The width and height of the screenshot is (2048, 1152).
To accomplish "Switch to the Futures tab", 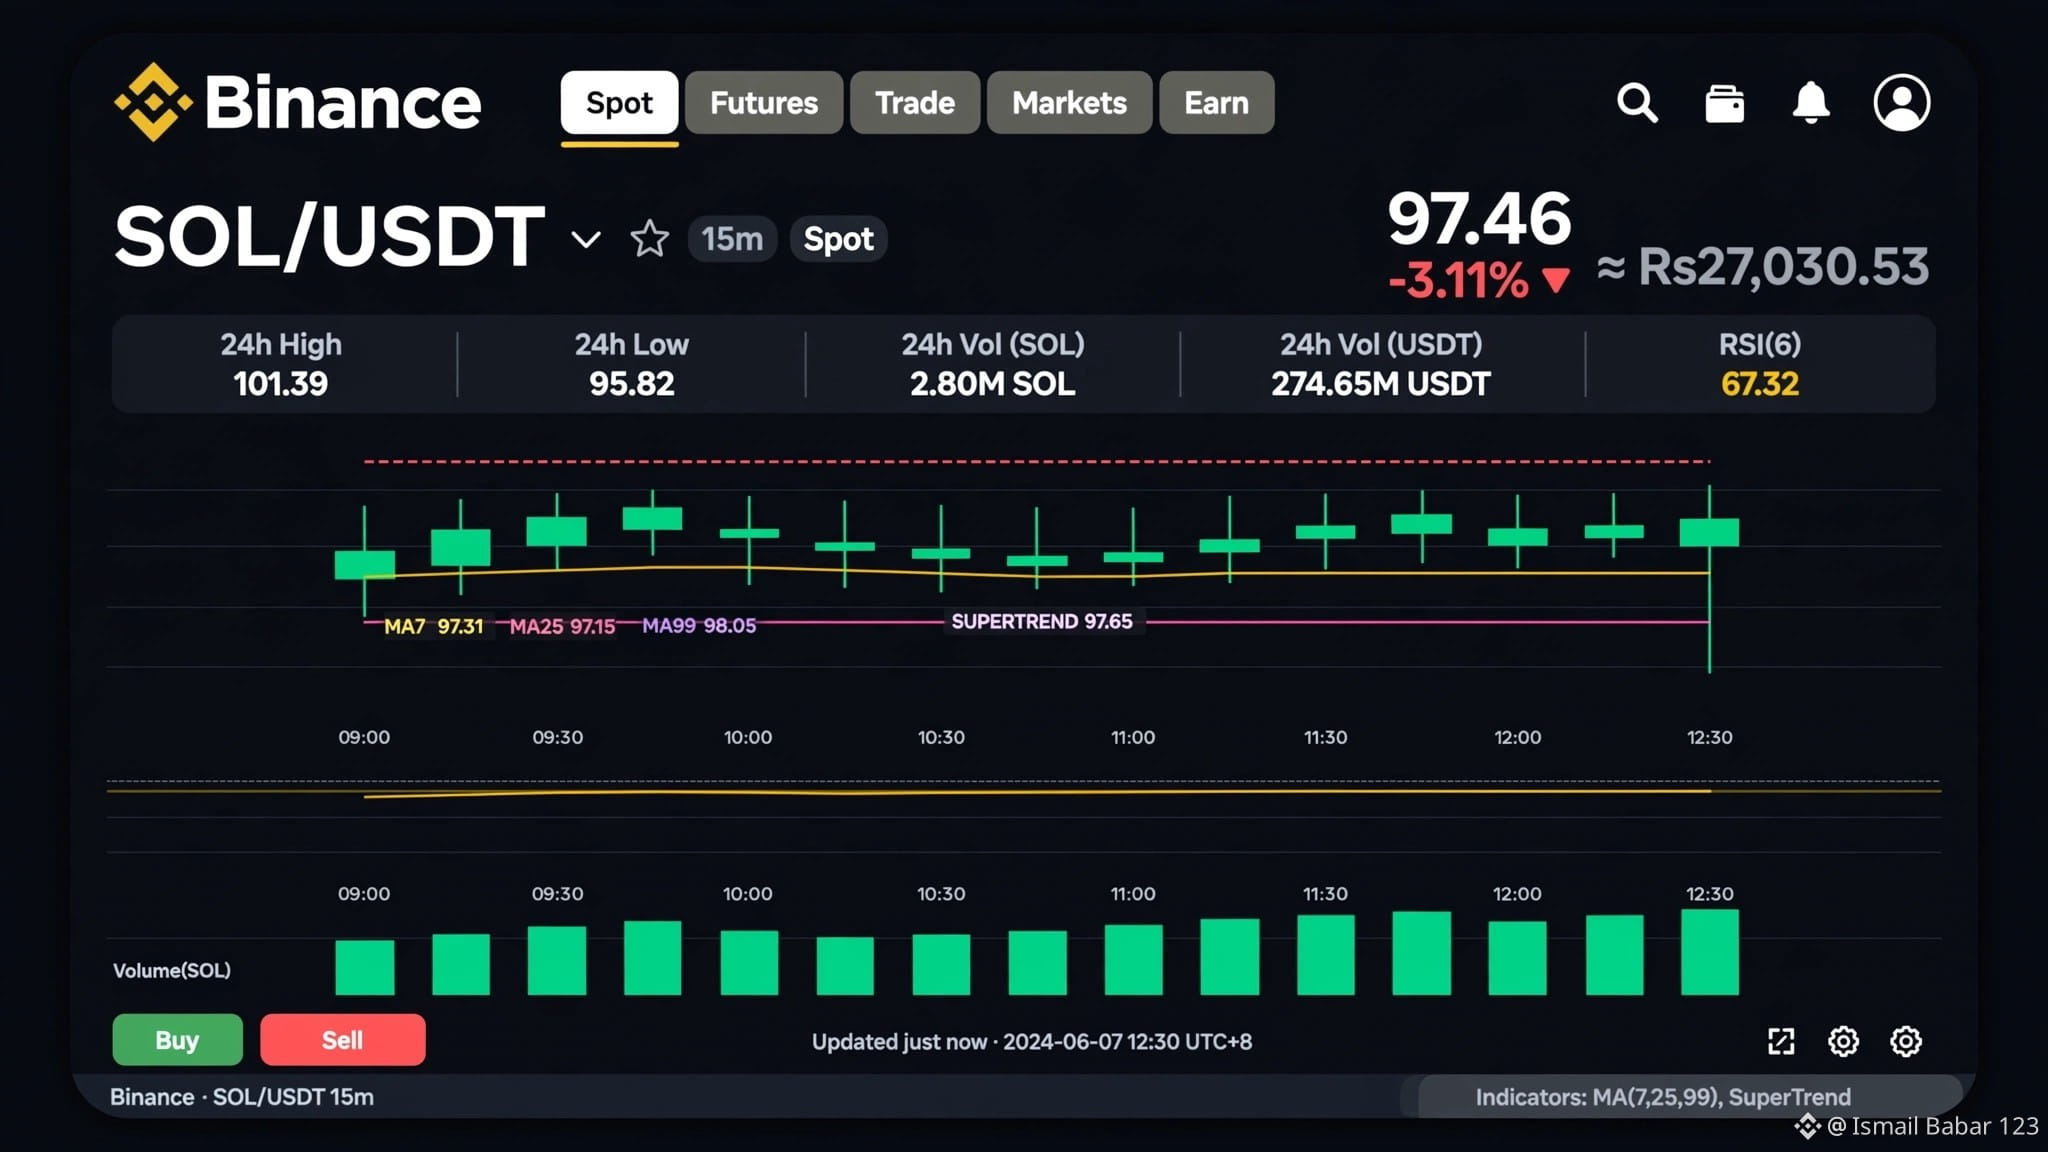I will coord(764,102).
